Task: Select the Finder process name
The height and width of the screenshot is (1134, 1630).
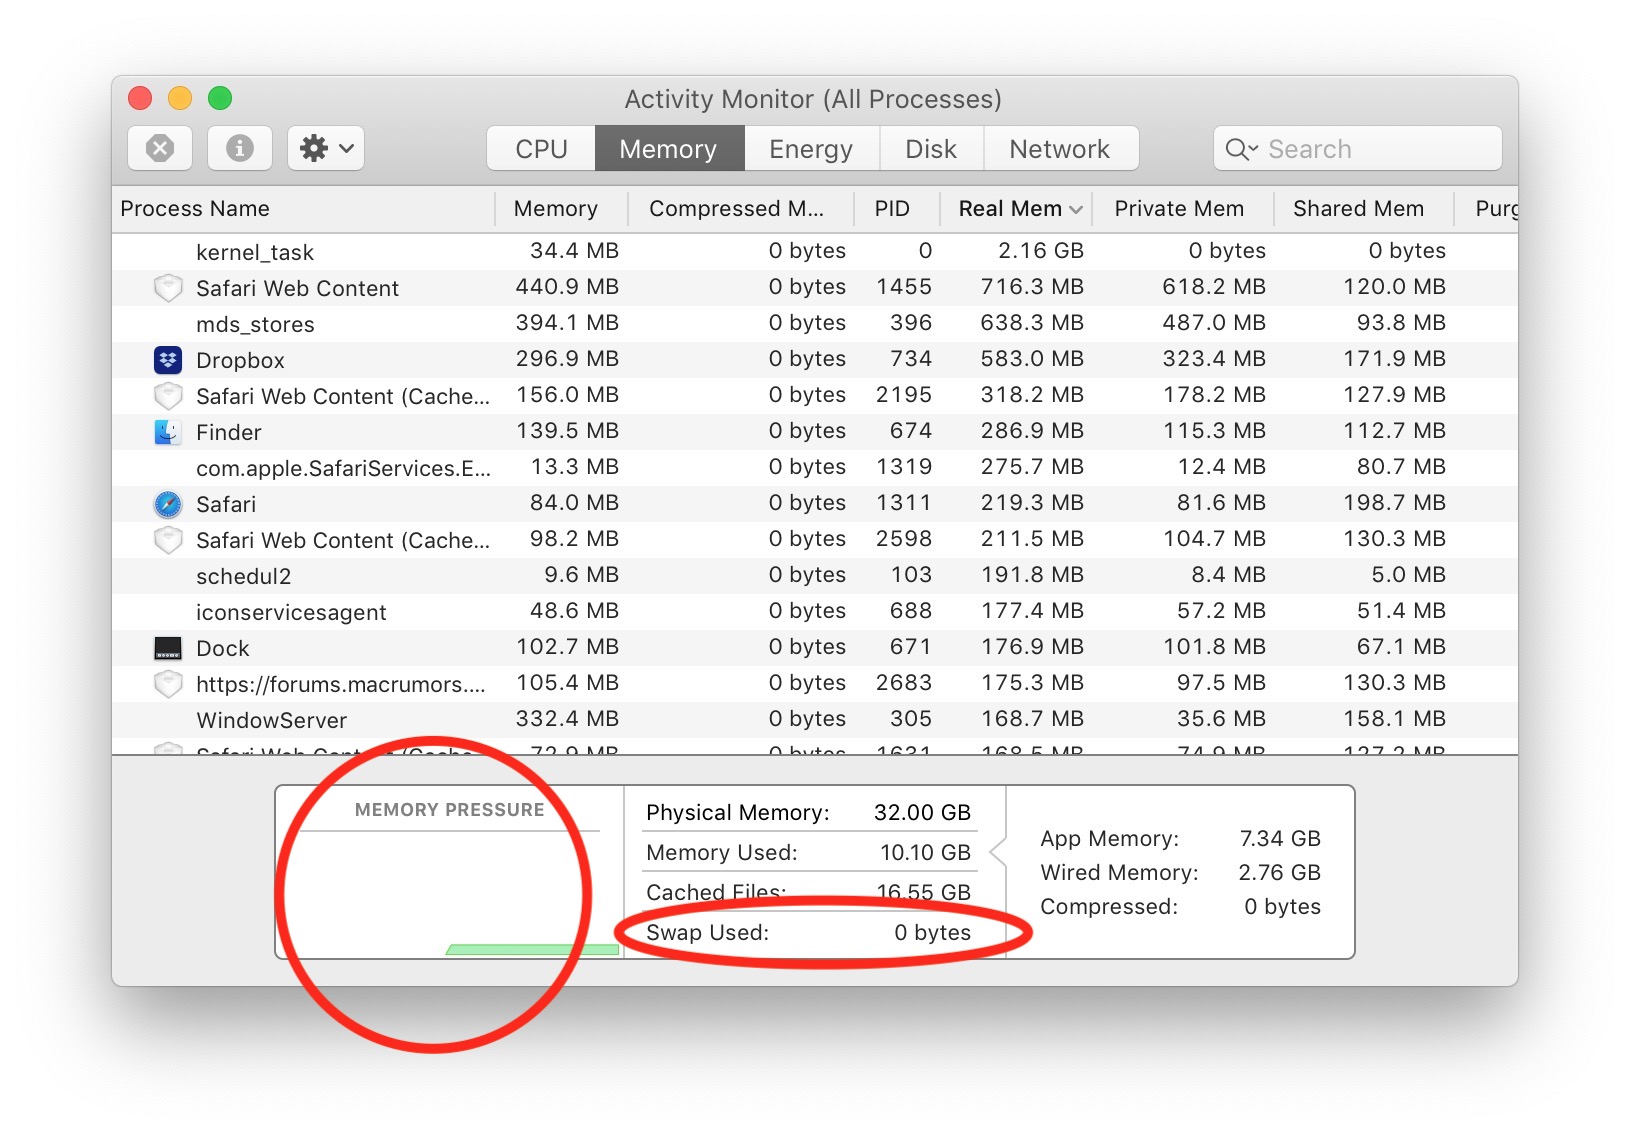Action: pos(229,432)
